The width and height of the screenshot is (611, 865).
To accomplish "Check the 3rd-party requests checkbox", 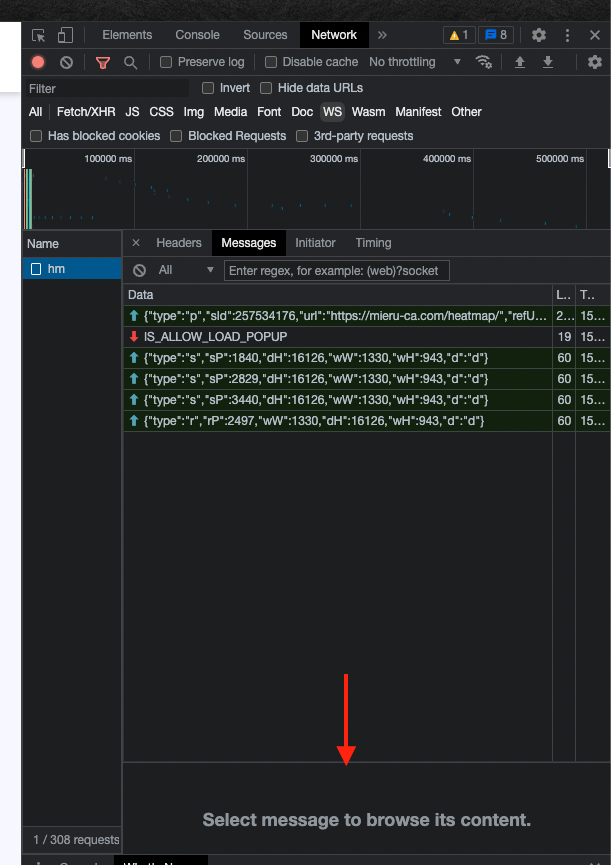I will point(302,136).
